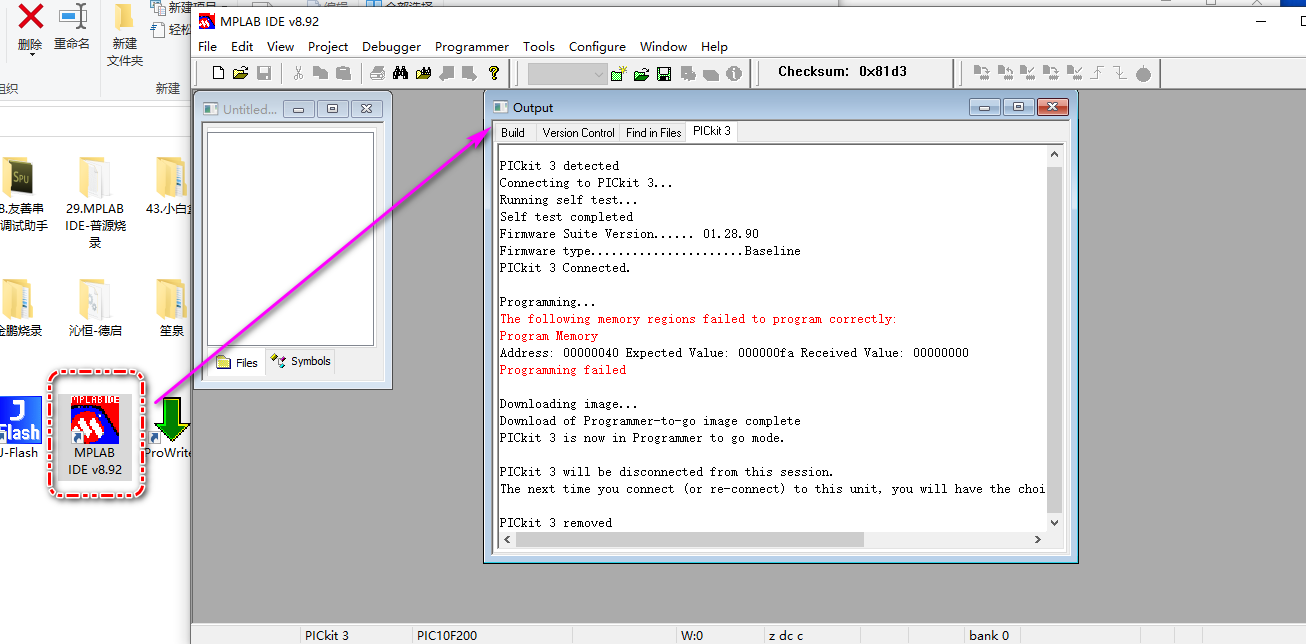Open the File menu
1306x644 pixels.
207,46
